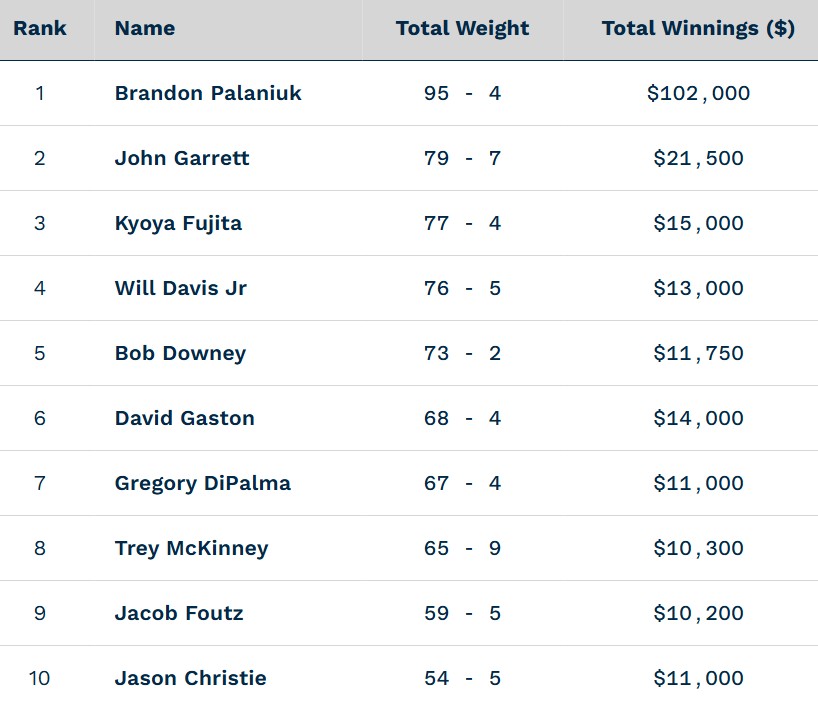
Task: Open Gregory DiPalma's name link
Action: [x=203, y=483]
